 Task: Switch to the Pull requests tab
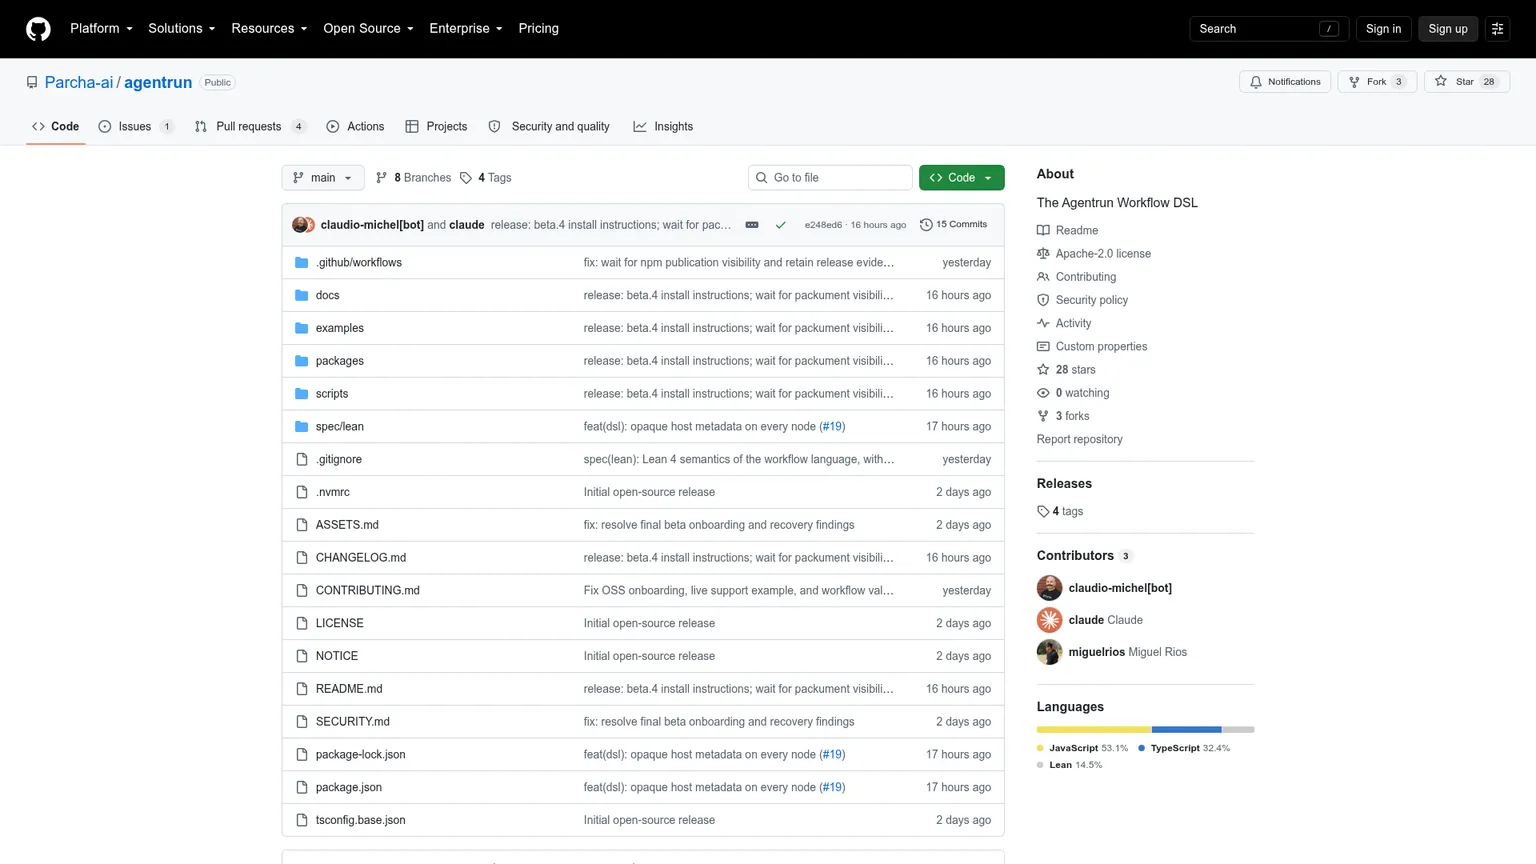(250, 127)
